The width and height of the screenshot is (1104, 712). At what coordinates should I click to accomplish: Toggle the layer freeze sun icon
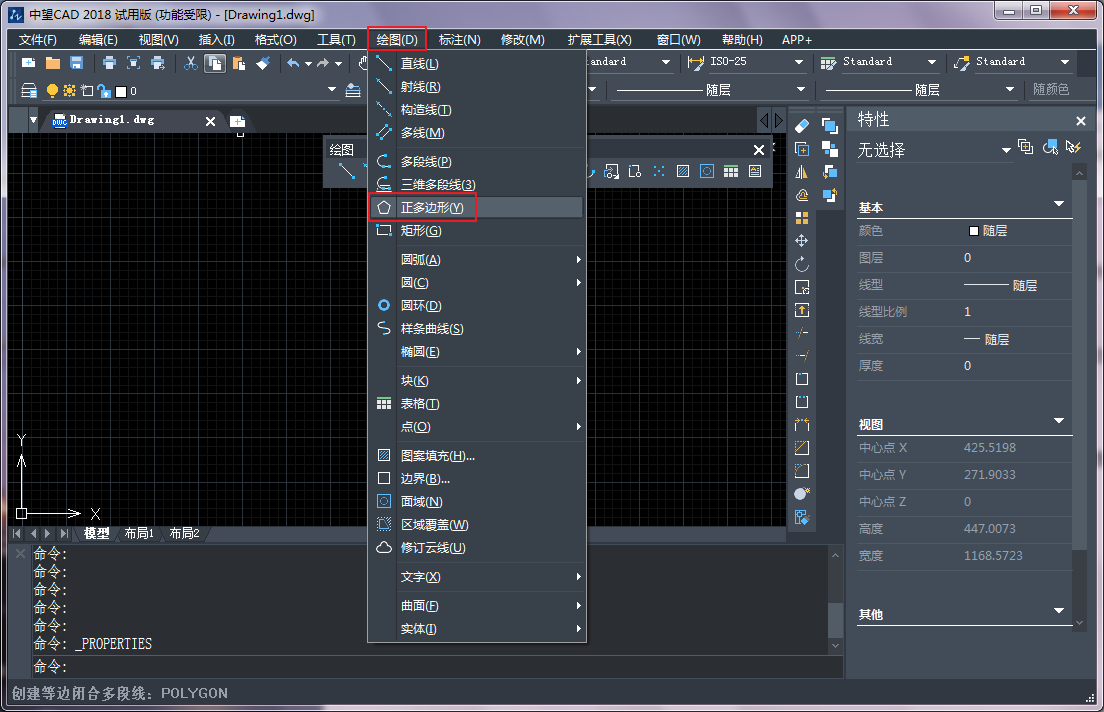[x=68, y=89]
